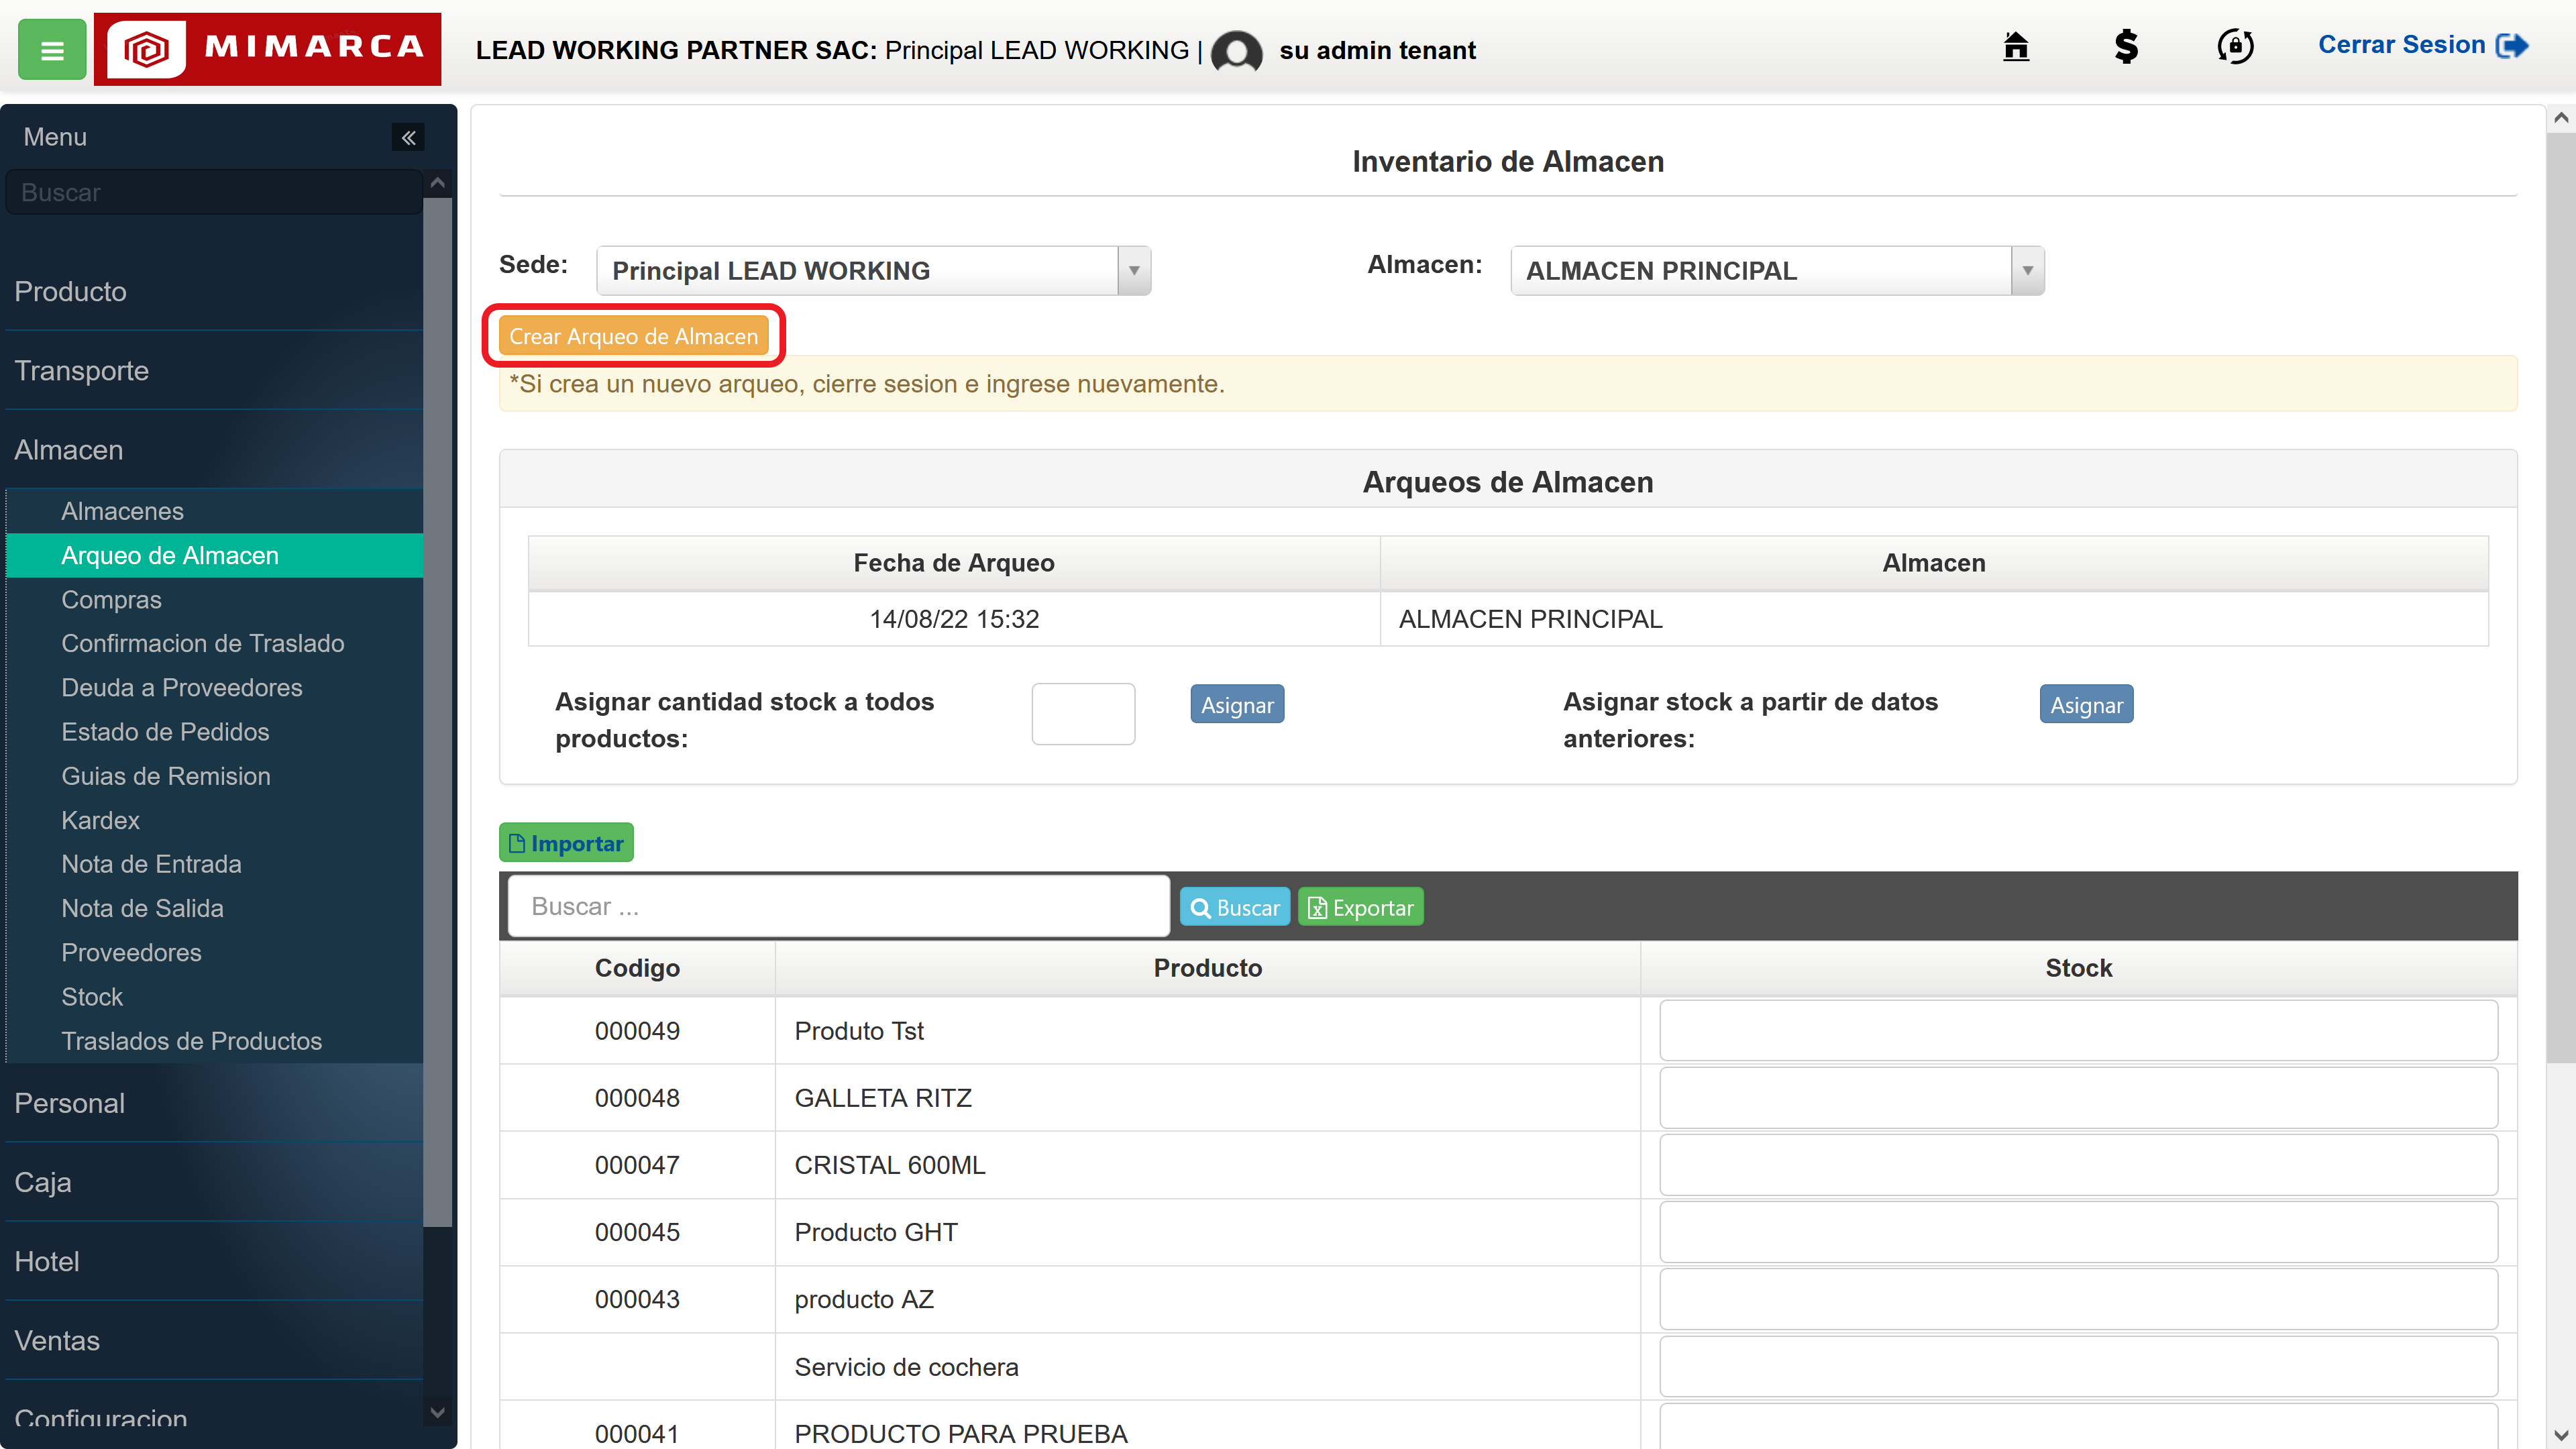Click the Stock column header

click(2078, 968)
